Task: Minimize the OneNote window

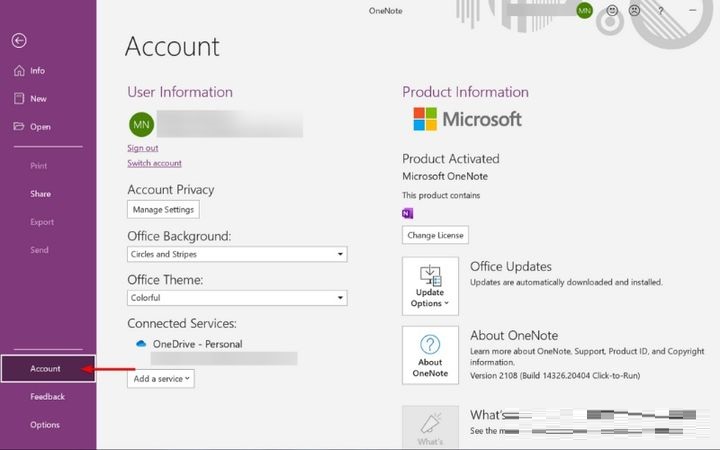Action: tap(692, 10)
